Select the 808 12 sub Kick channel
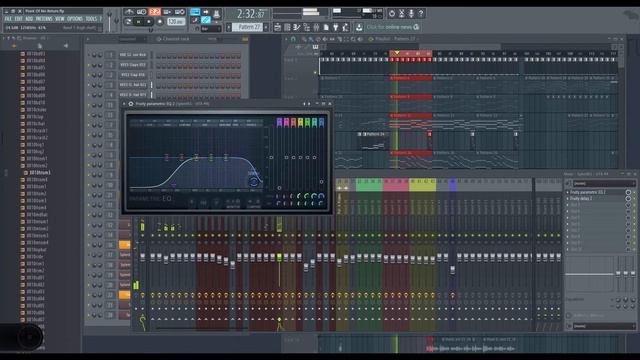The height and width of the screenshot is (360, 640). tap(133, 55)
